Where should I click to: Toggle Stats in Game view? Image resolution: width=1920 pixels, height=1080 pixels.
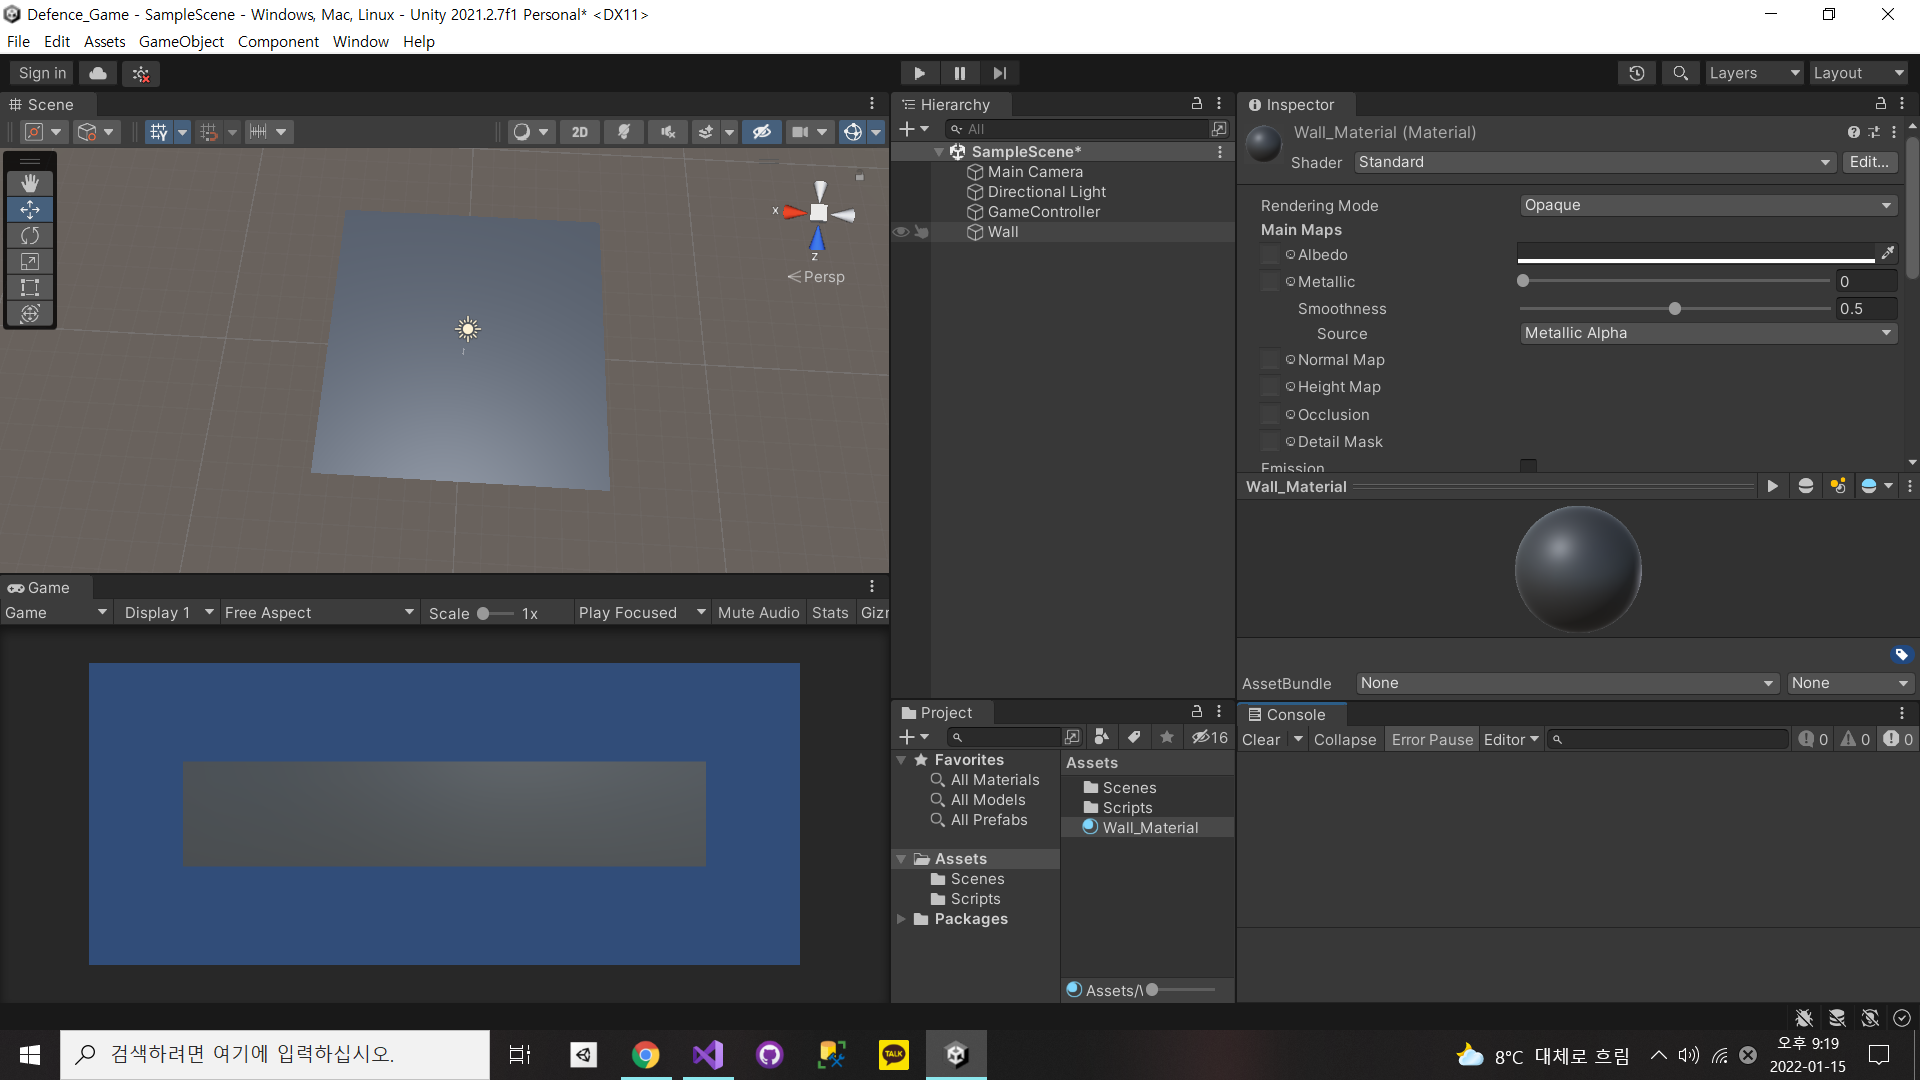pyautogui.click(x=830, y=613)
